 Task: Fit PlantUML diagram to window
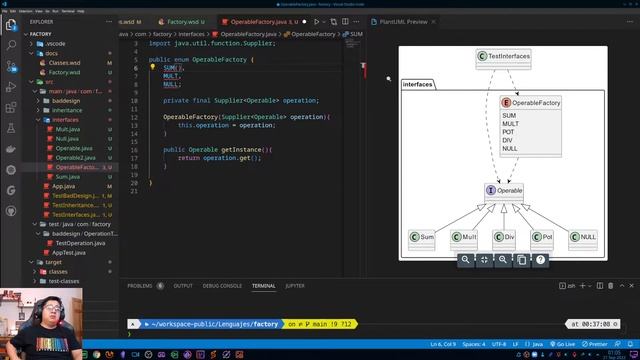(484, 260)
